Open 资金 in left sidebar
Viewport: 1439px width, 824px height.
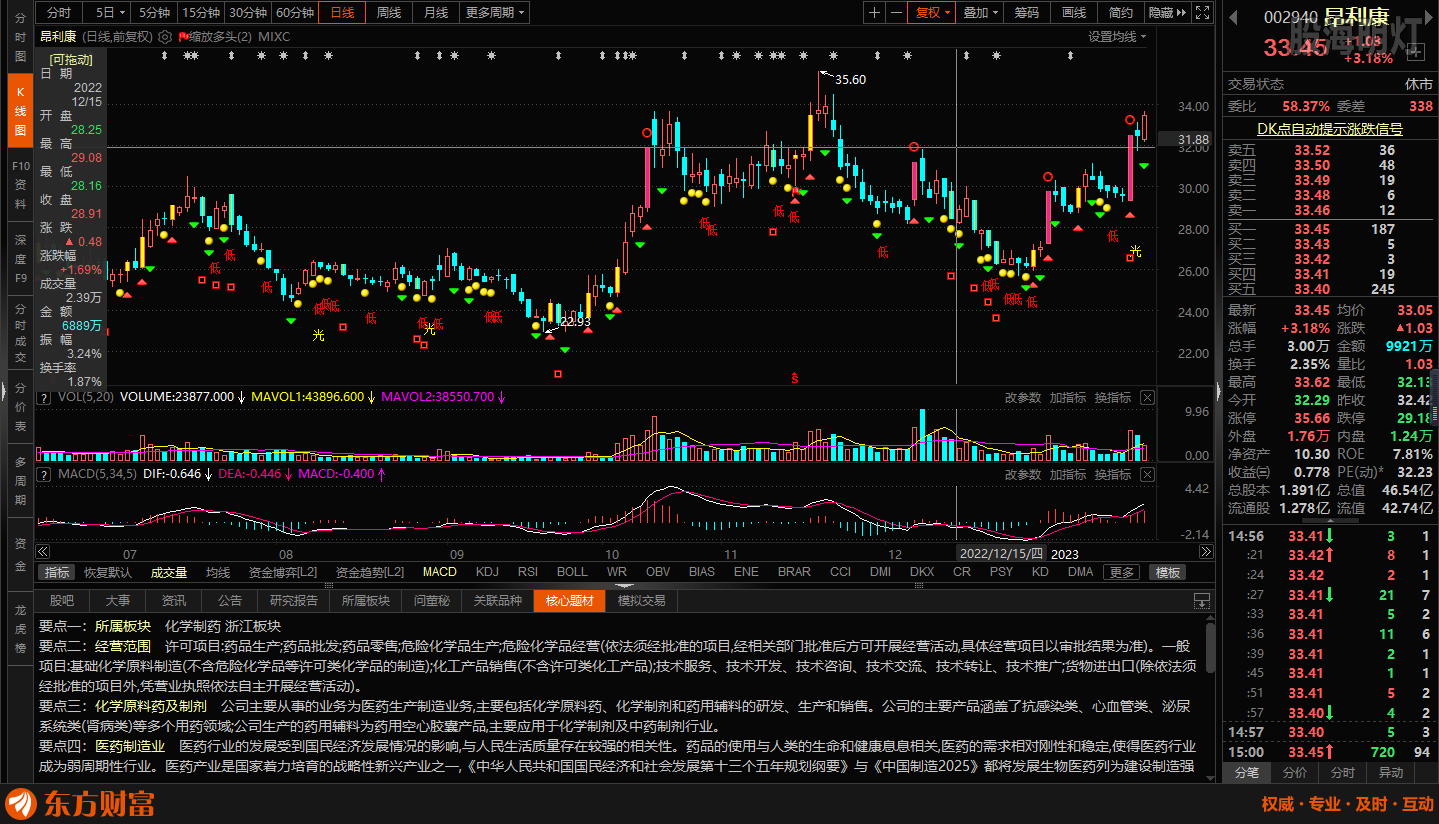pyautogui.click(x=20, y=555)
